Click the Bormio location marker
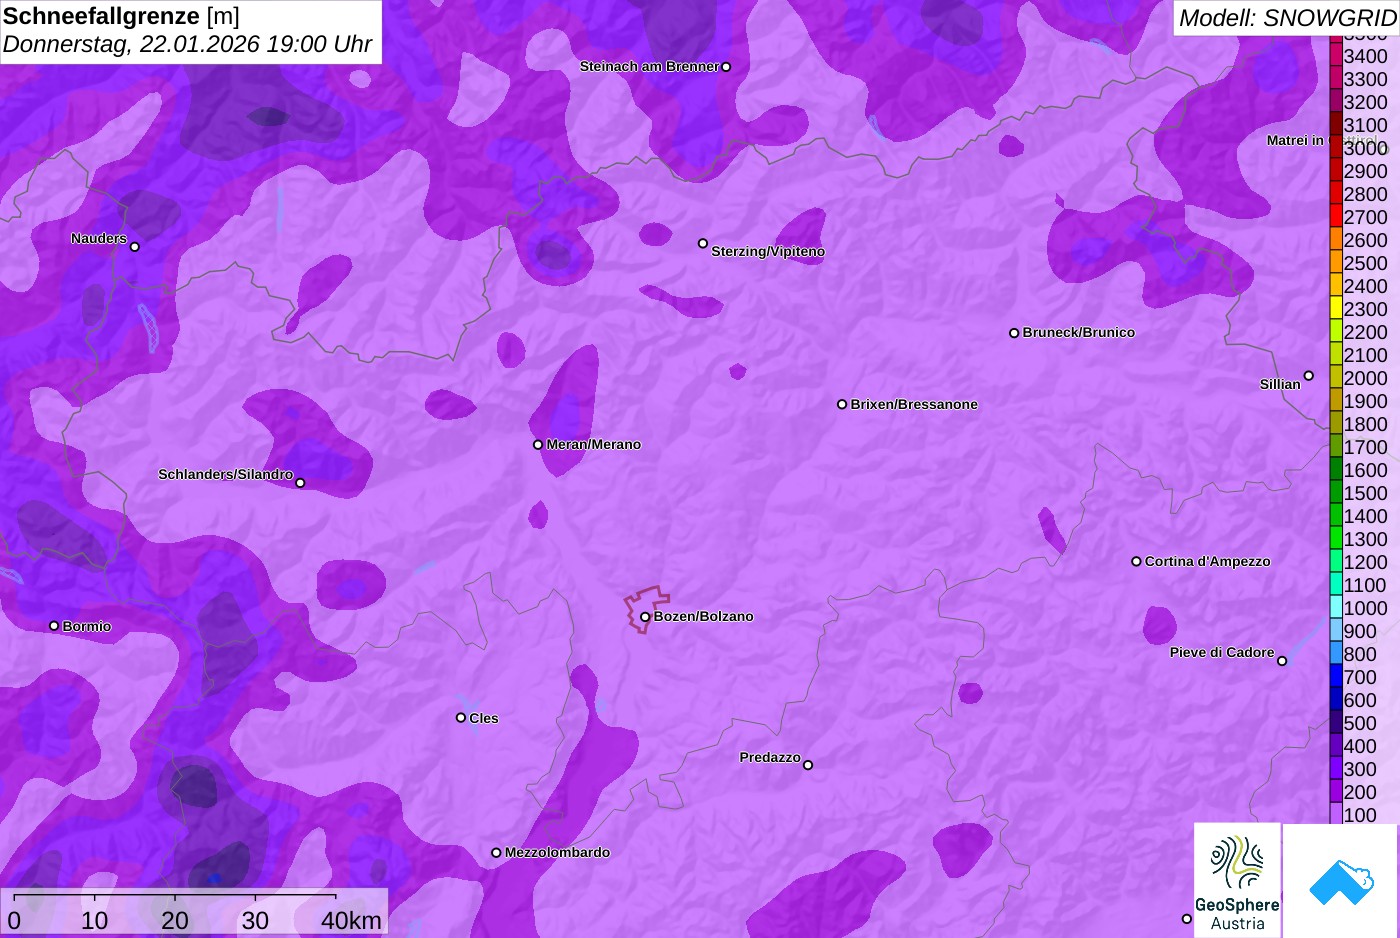1400x938 pixels. [x=54, y=626]
